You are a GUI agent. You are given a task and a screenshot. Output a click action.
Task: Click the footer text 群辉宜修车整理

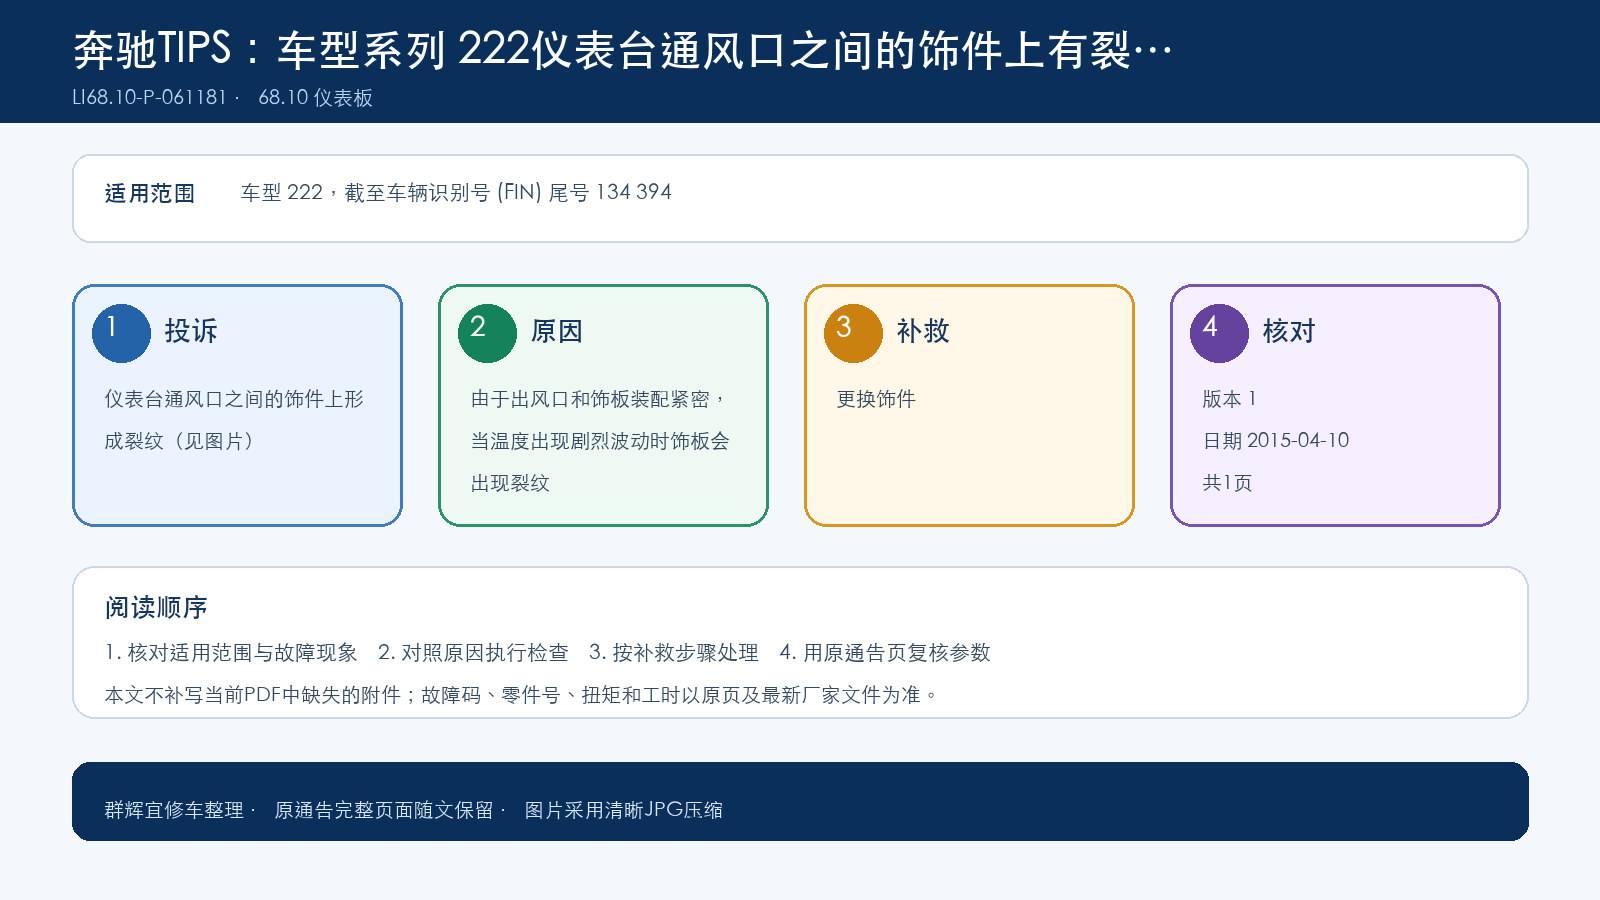tap(174, 810)
